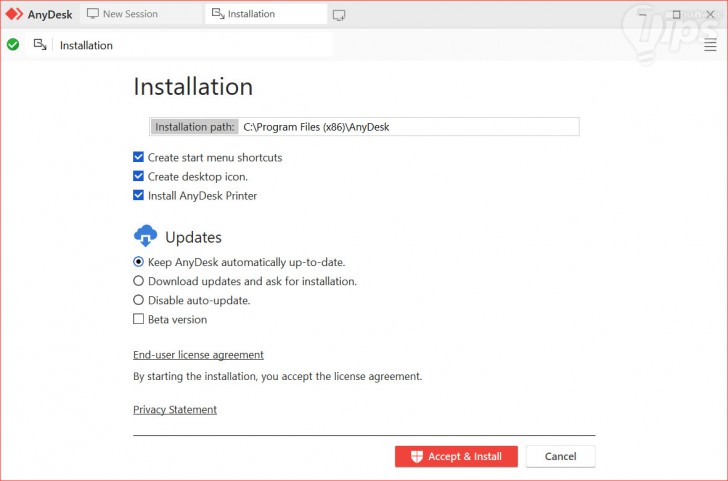The height and width of the screenshot is (481, 728).
Task: Toggle Create start menu shortcuts checkbox
Action: (x=138, y=157)
